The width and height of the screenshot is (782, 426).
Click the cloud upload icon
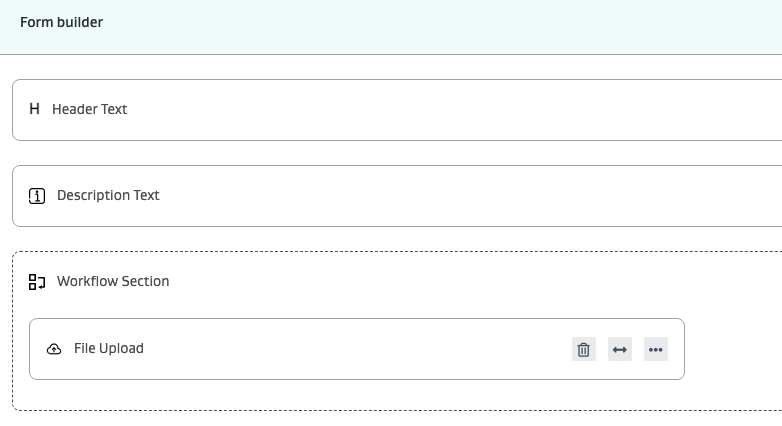pos(54,349)
